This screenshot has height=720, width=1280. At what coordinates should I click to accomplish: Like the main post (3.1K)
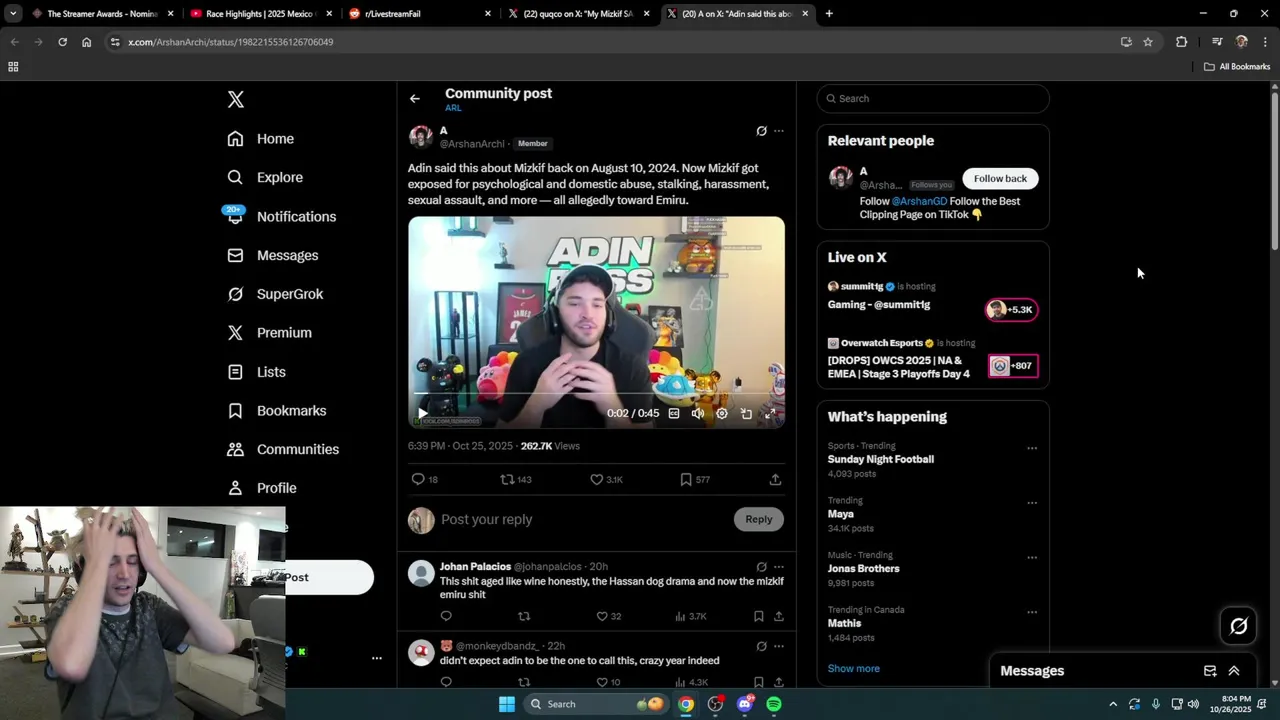point(606,480)
